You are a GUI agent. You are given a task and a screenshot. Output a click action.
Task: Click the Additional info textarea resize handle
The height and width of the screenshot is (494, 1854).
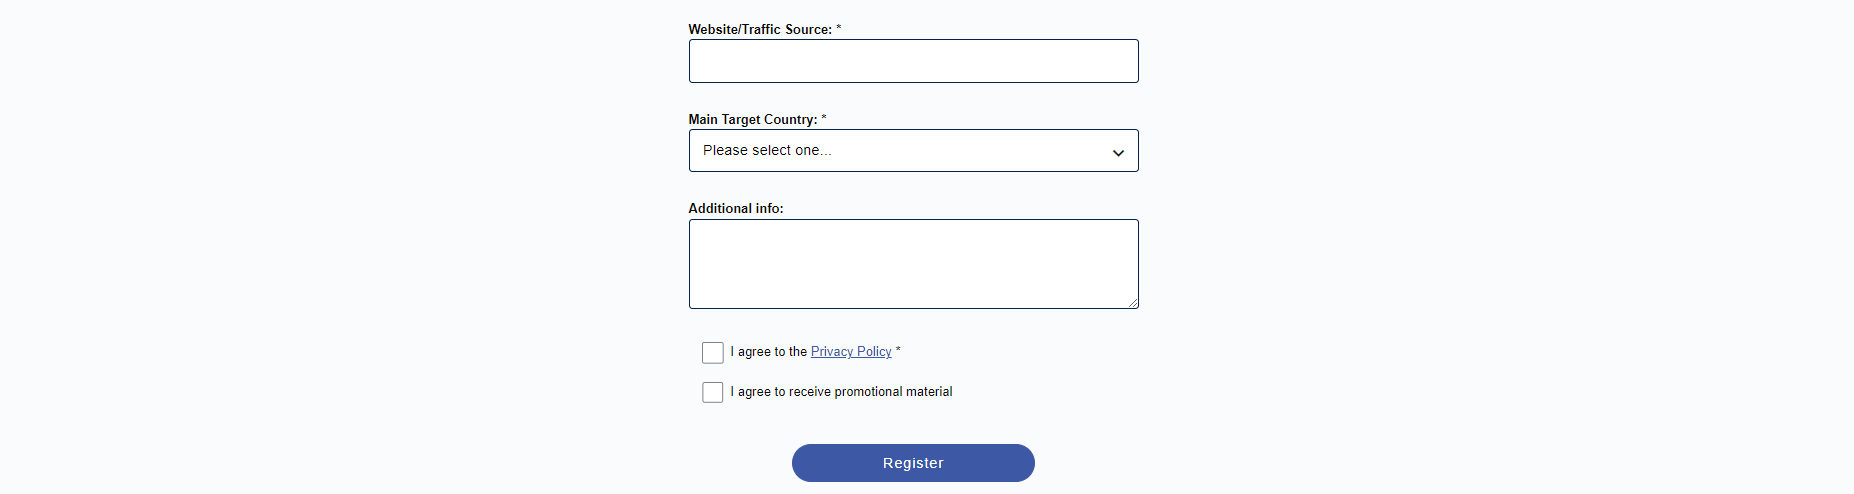[x=1133, y=303]
